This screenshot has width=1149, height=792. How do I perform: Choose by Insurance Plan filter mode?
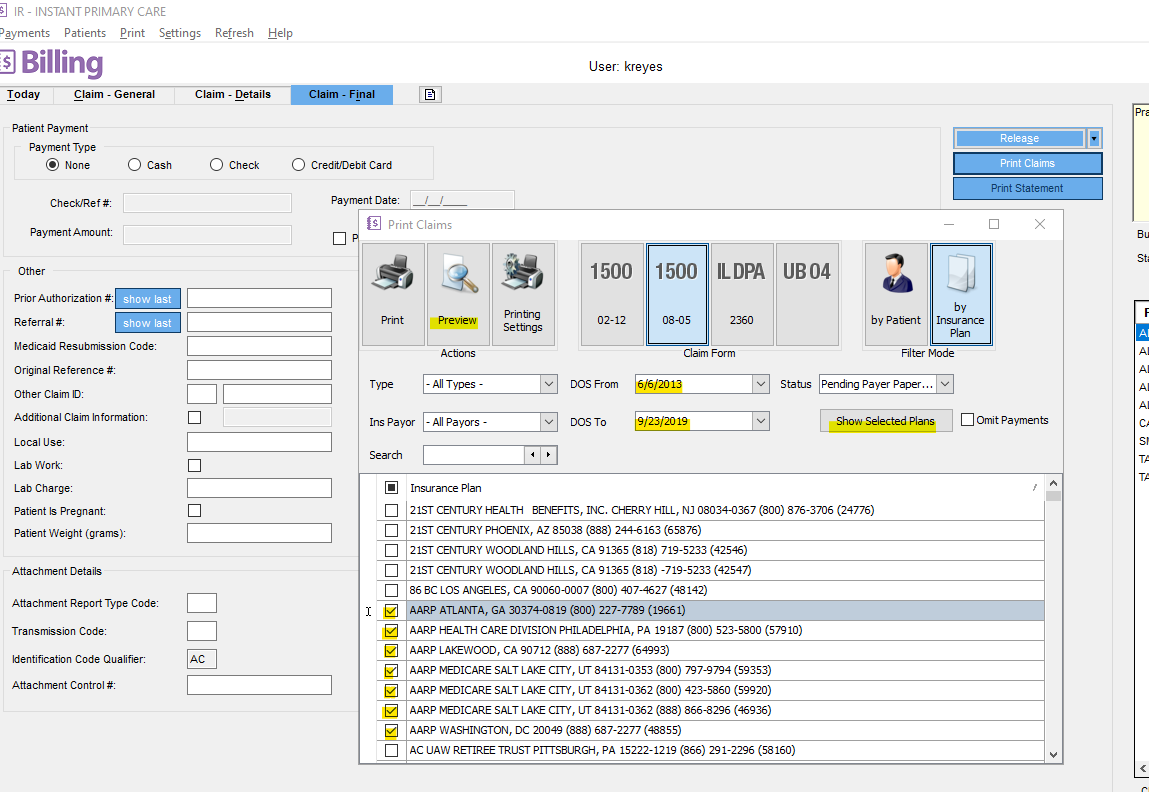click(960, 294)
